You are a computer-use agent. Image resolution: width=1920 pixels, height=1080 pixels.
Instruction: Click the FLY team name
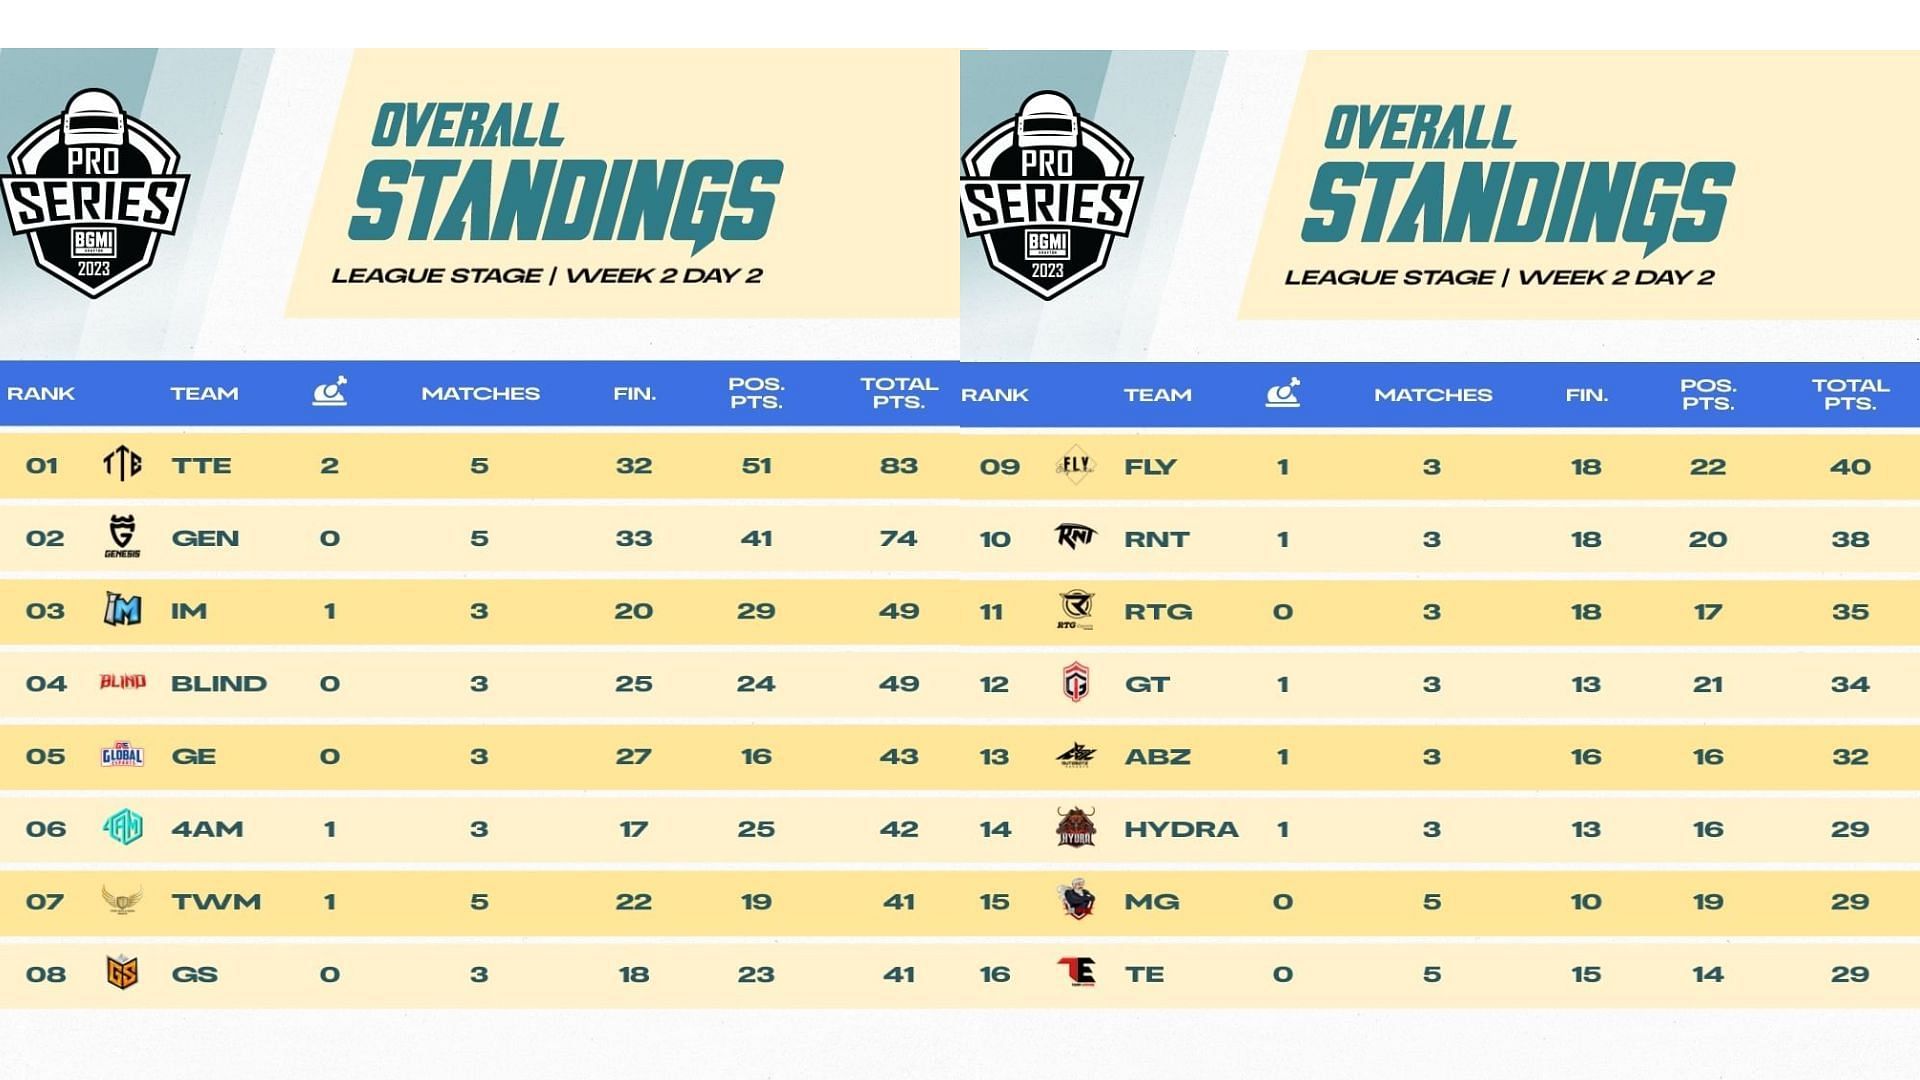click(1150, 467)
